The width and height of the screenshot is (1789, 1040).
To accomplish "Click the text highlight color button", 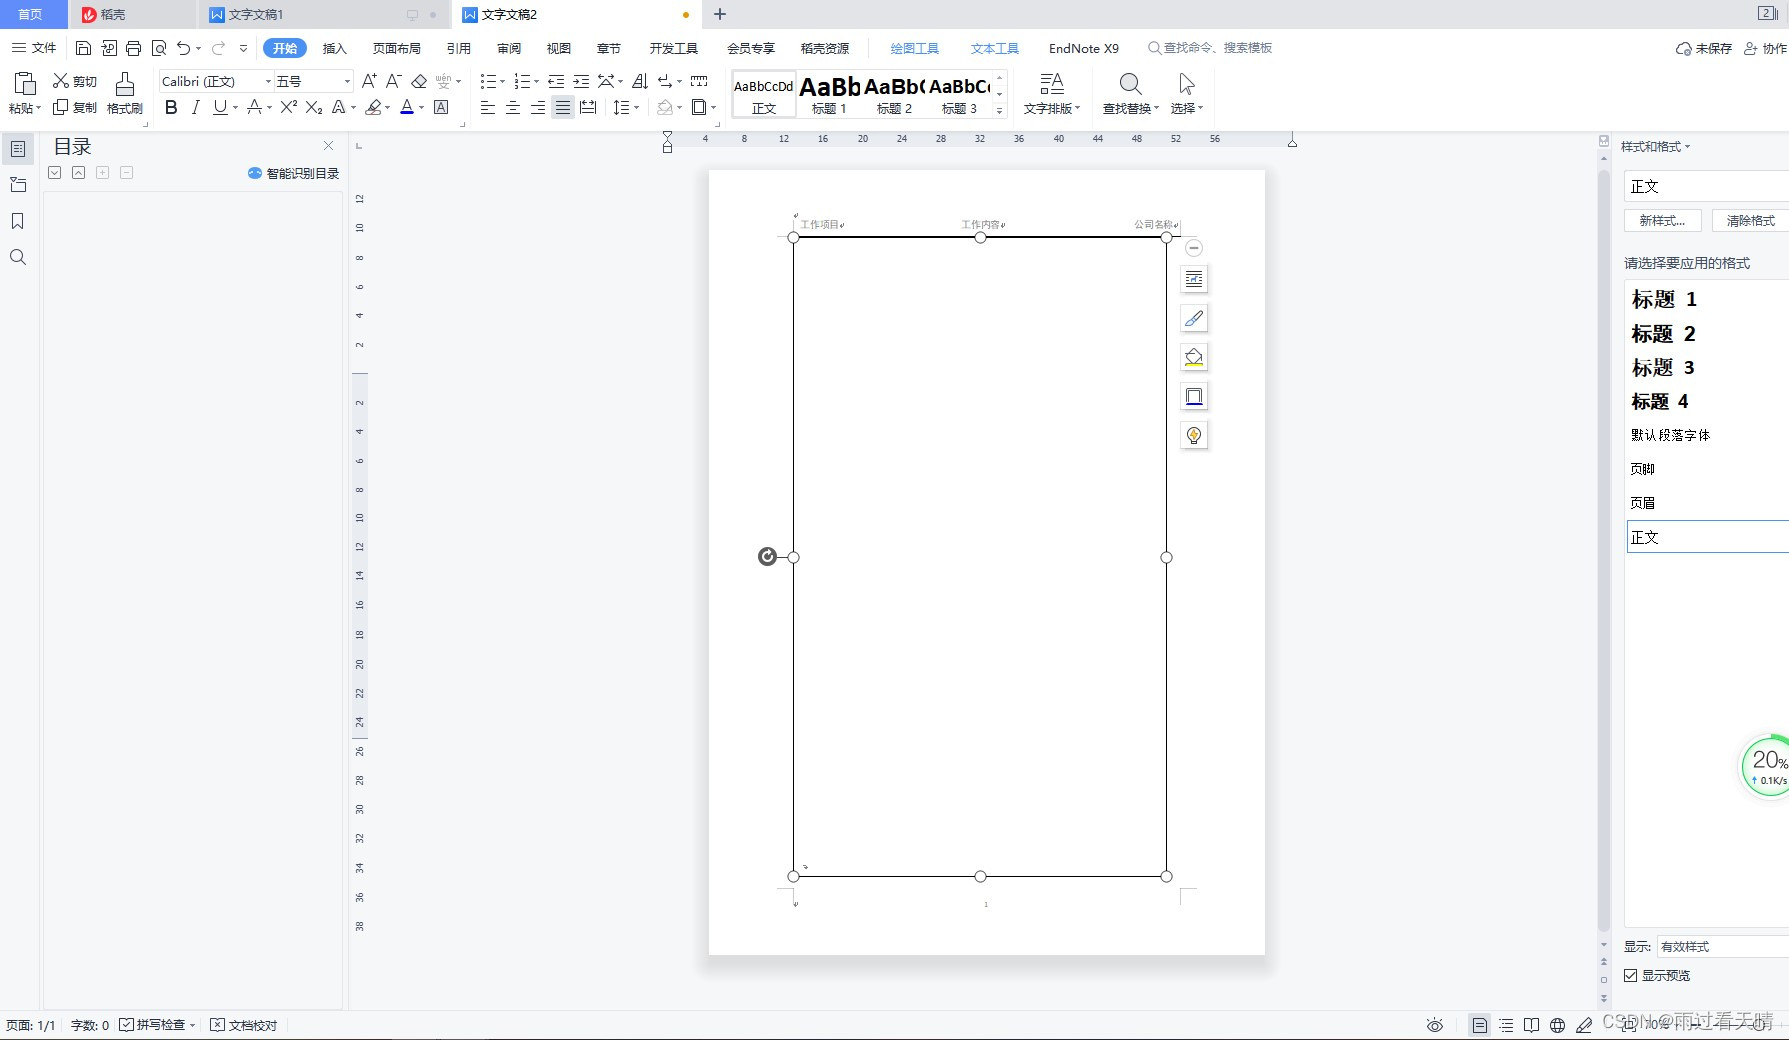I will [x=373, y=107].
